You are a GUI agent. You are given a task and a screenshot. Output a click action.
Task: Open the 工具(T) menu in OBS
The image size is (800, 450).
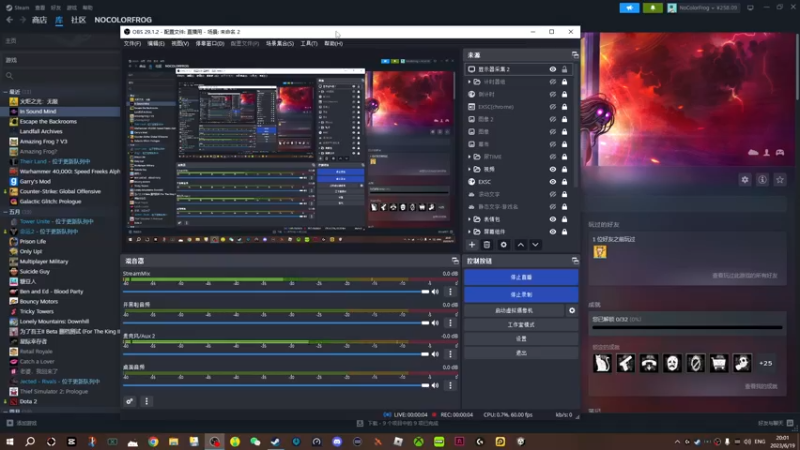point(309,44)
